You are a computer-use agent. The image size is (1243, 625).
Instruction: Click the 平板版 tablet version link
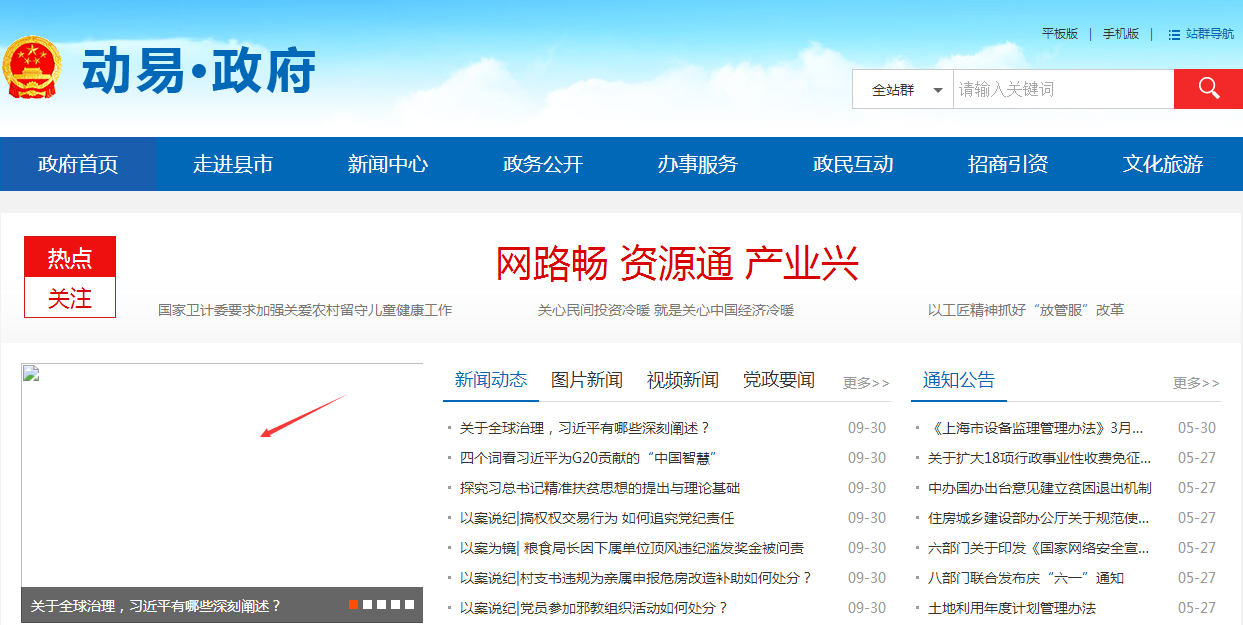point(1059,34)
